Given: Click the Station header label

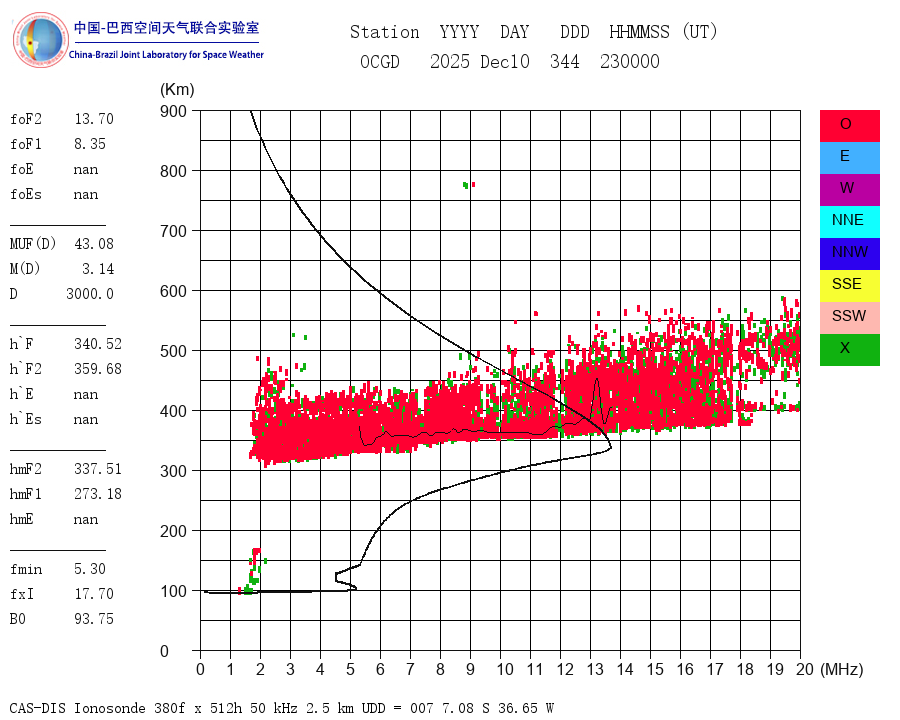Looking at the screenshot, I should (385, 32).
